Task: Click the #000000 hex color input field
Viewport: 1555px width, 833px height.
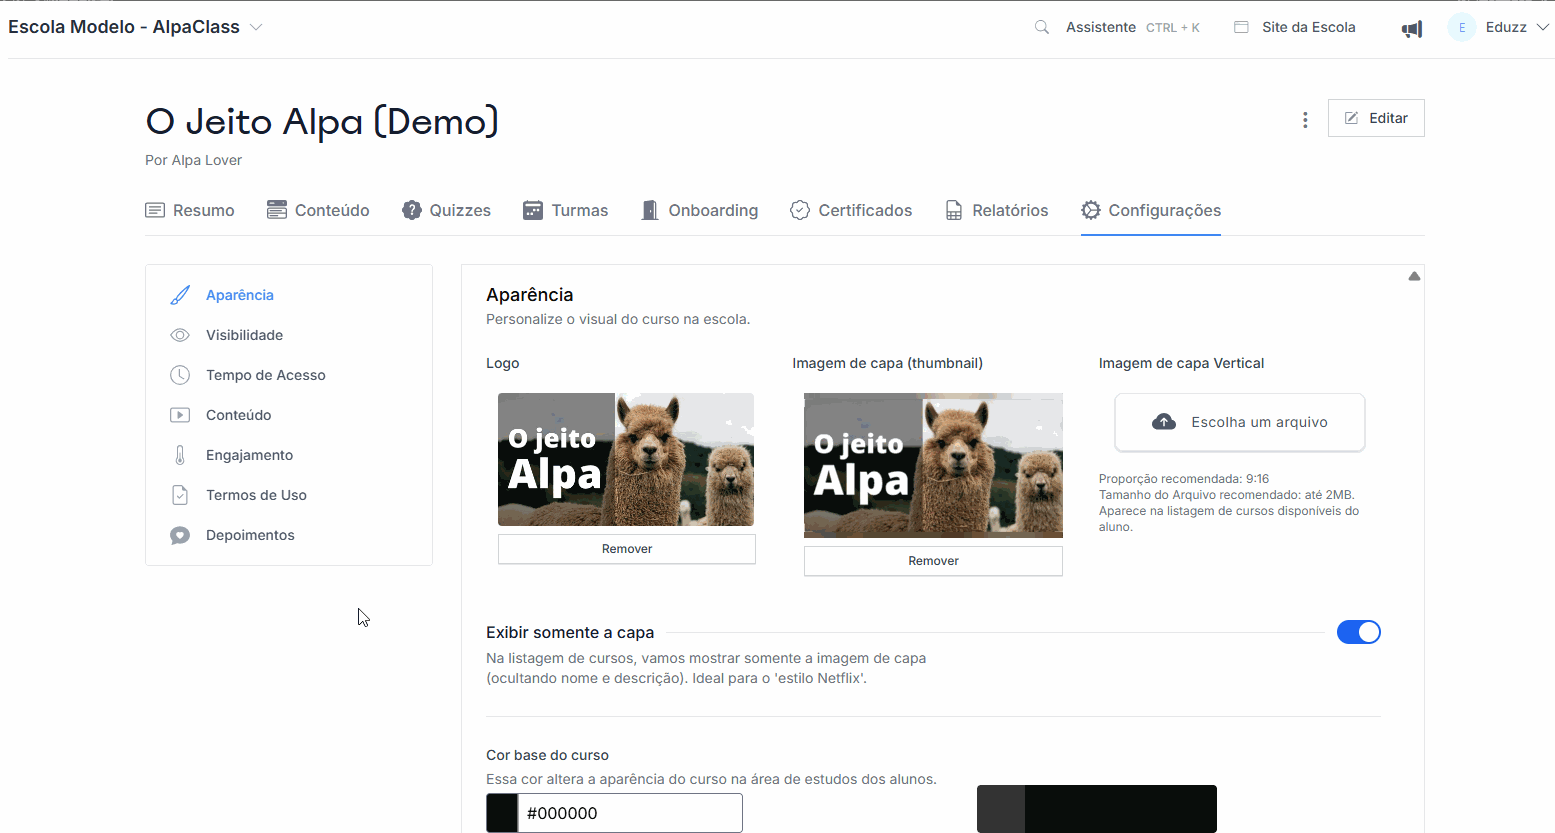Action: [630, 813]
